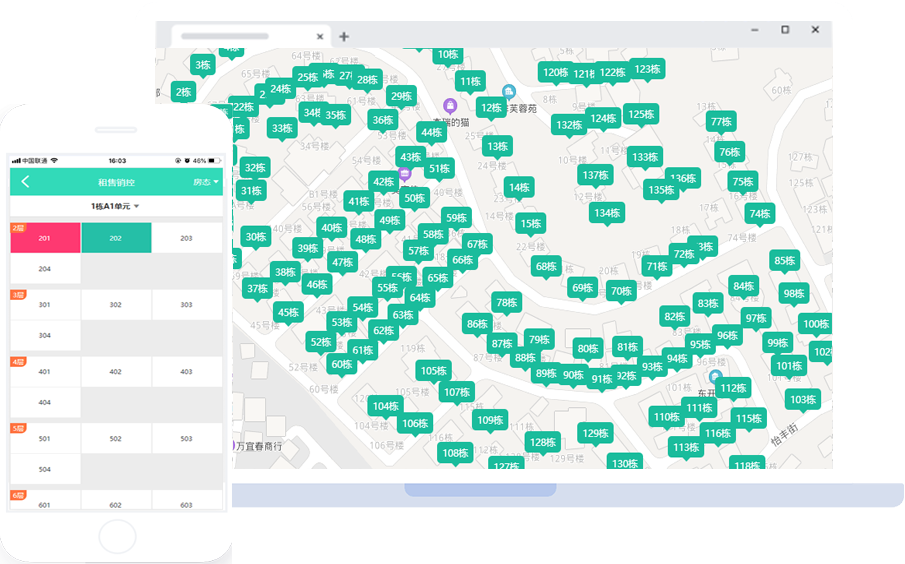Select the 85栋 building pin
Image resolution: width=905 pixels, height=564 pixels.
[784, 261]
